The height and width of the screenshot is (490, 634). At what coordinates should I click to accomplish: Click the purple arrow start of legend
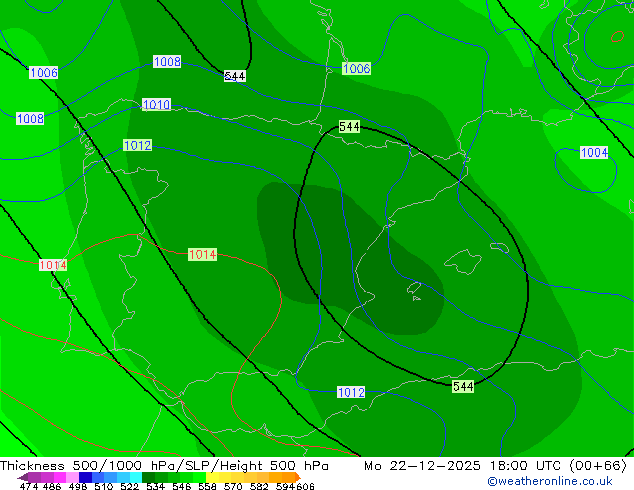(x=23, y=477)
